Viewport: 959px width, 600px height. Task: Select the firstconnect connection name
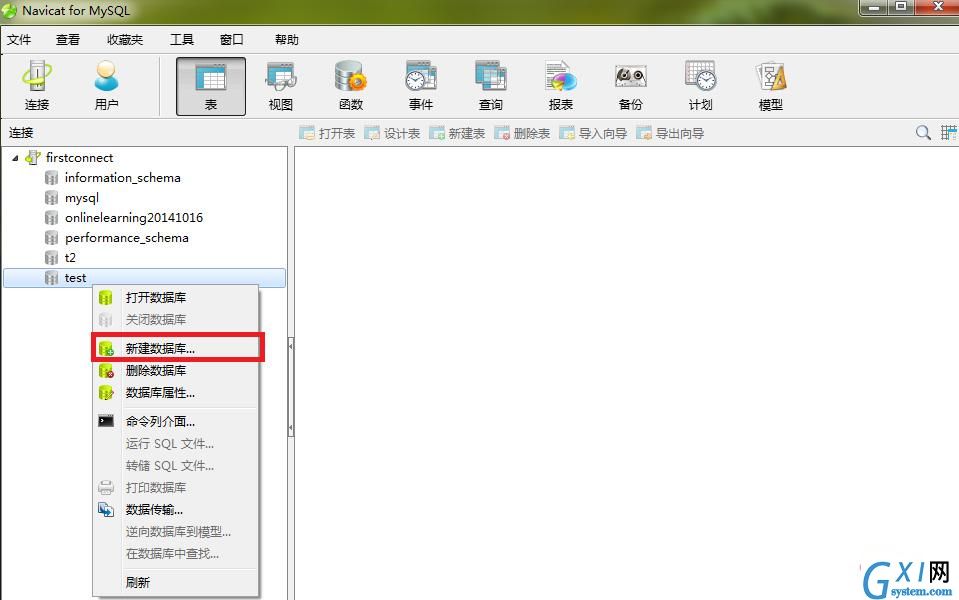80,158
